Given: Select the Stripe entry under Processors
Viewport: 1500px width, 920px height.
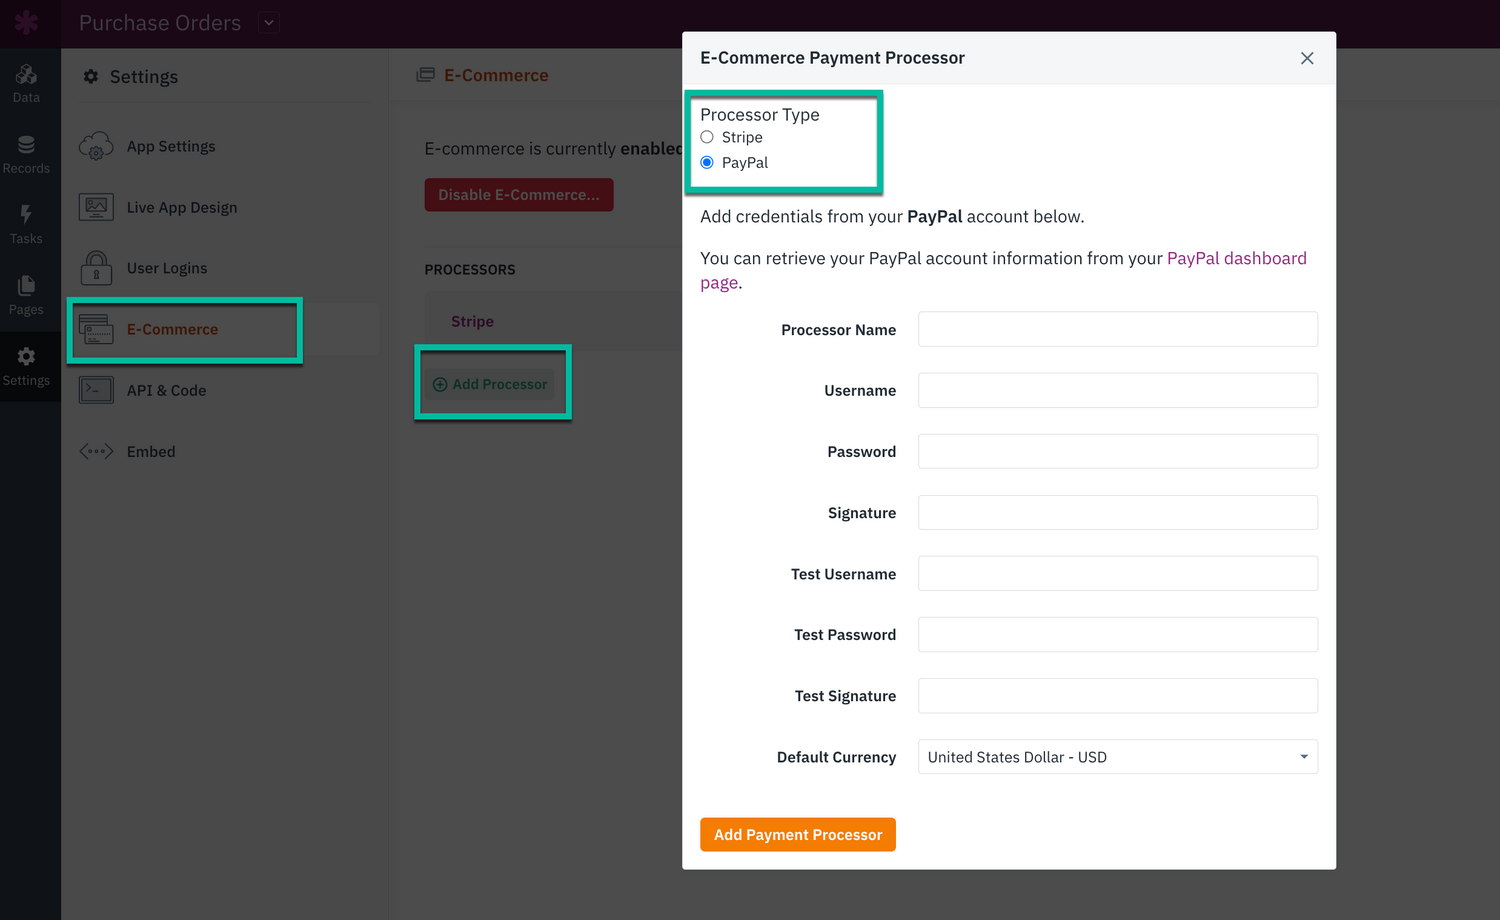Looking at the screenshot, I should [x=472, y=321].
